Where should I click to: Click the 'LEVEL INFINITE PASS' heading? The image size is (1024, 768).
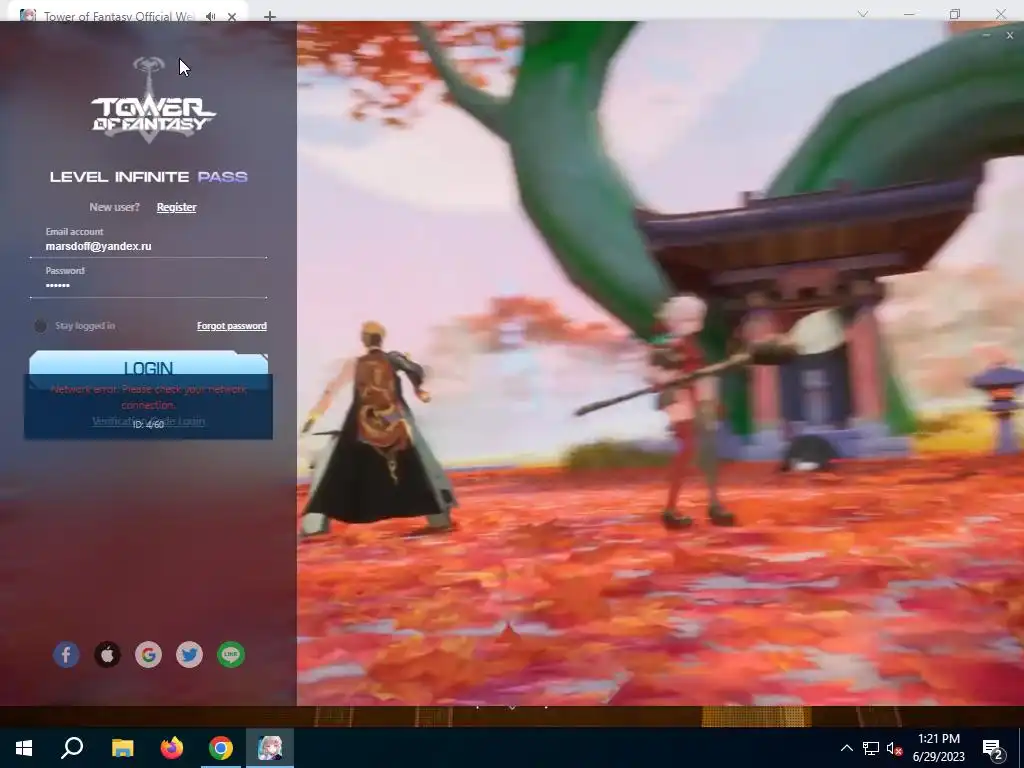click(x=149, y=177)
